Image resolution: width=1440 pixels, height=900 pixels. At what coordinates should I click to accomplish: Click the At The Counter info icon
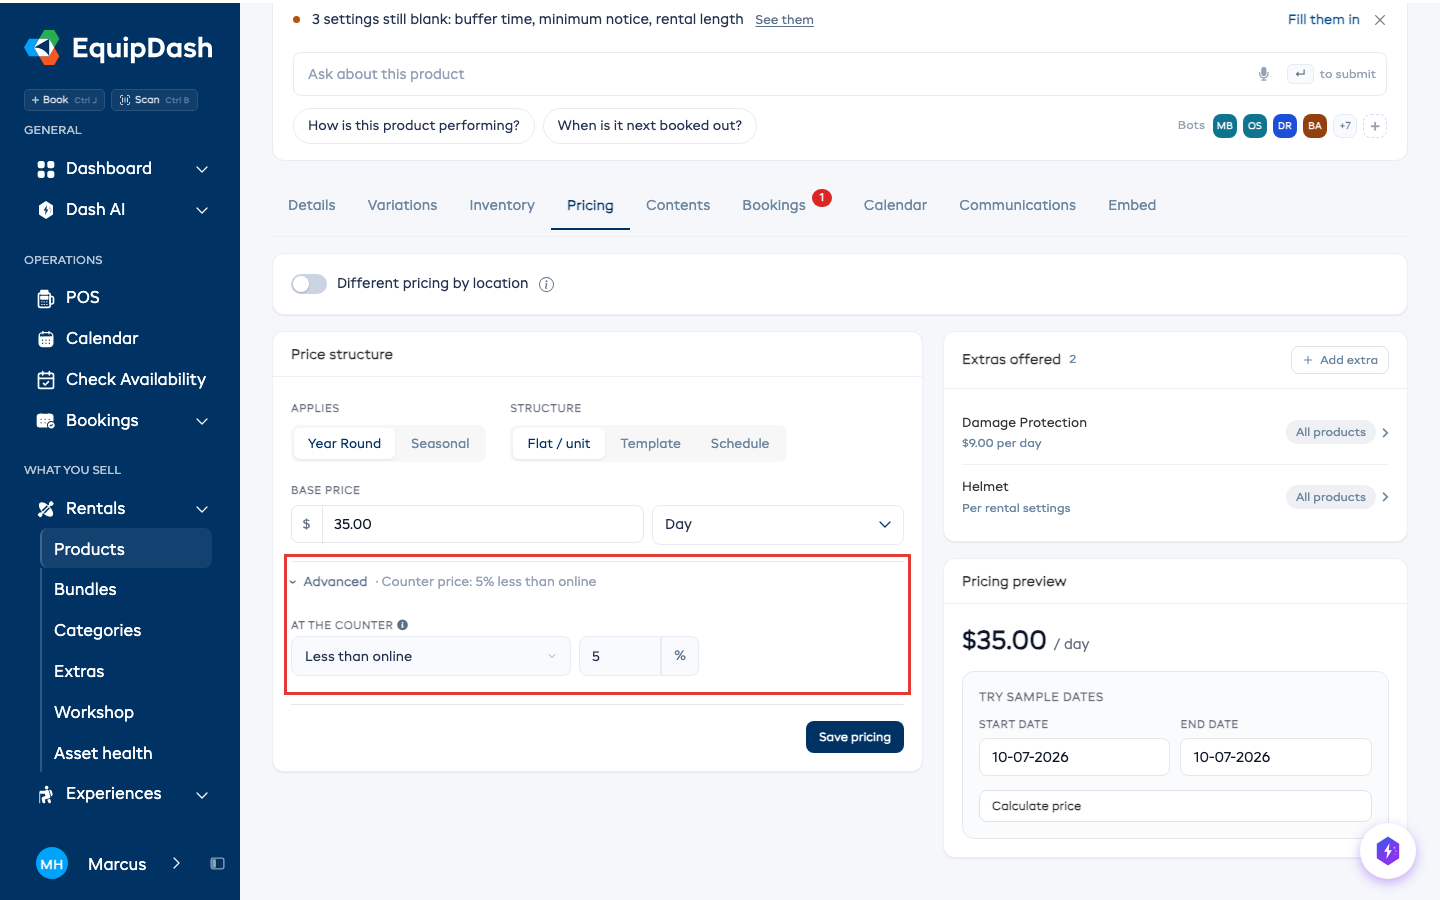[402, 625]
